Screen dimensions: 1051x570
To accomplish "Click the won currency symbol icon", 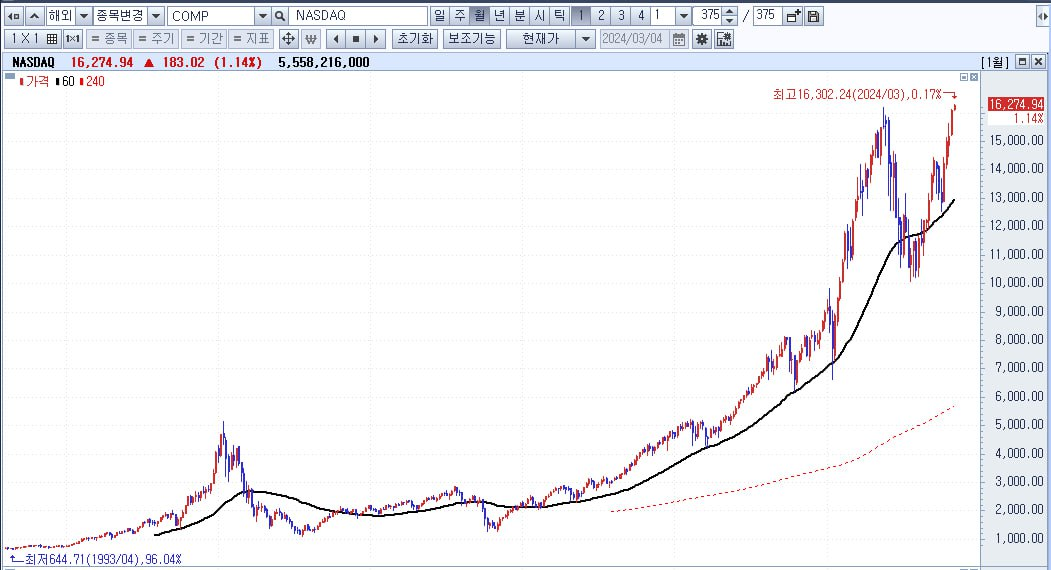I will (x=310, y=39).
